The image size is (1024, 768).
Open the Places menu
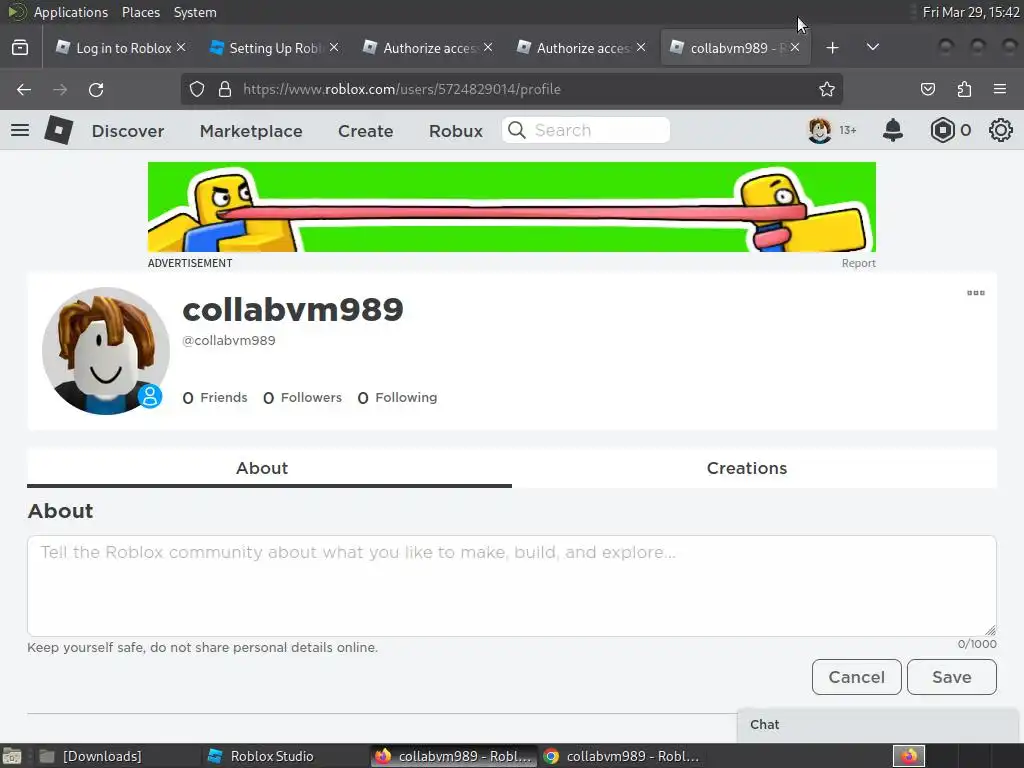[140, 12]
